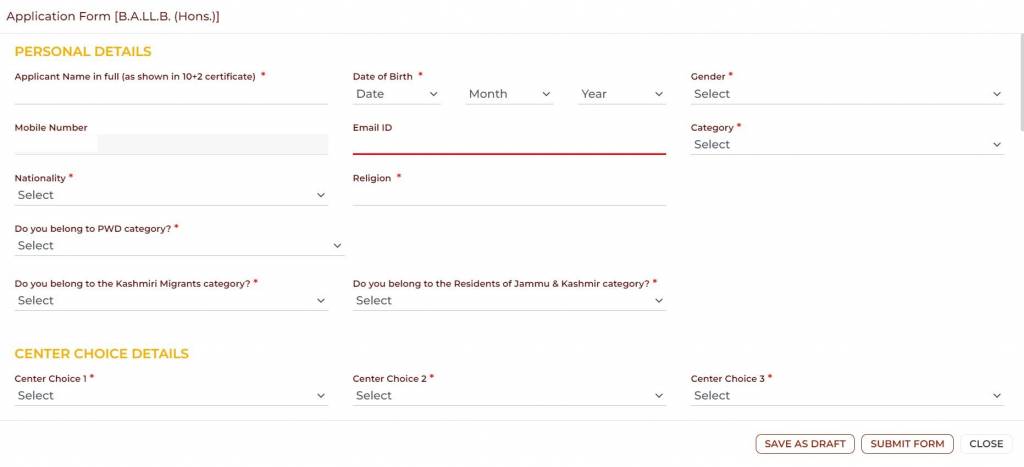
Task: Open the Kashmiri Migrants category dropdown
Action: (171, 301)
